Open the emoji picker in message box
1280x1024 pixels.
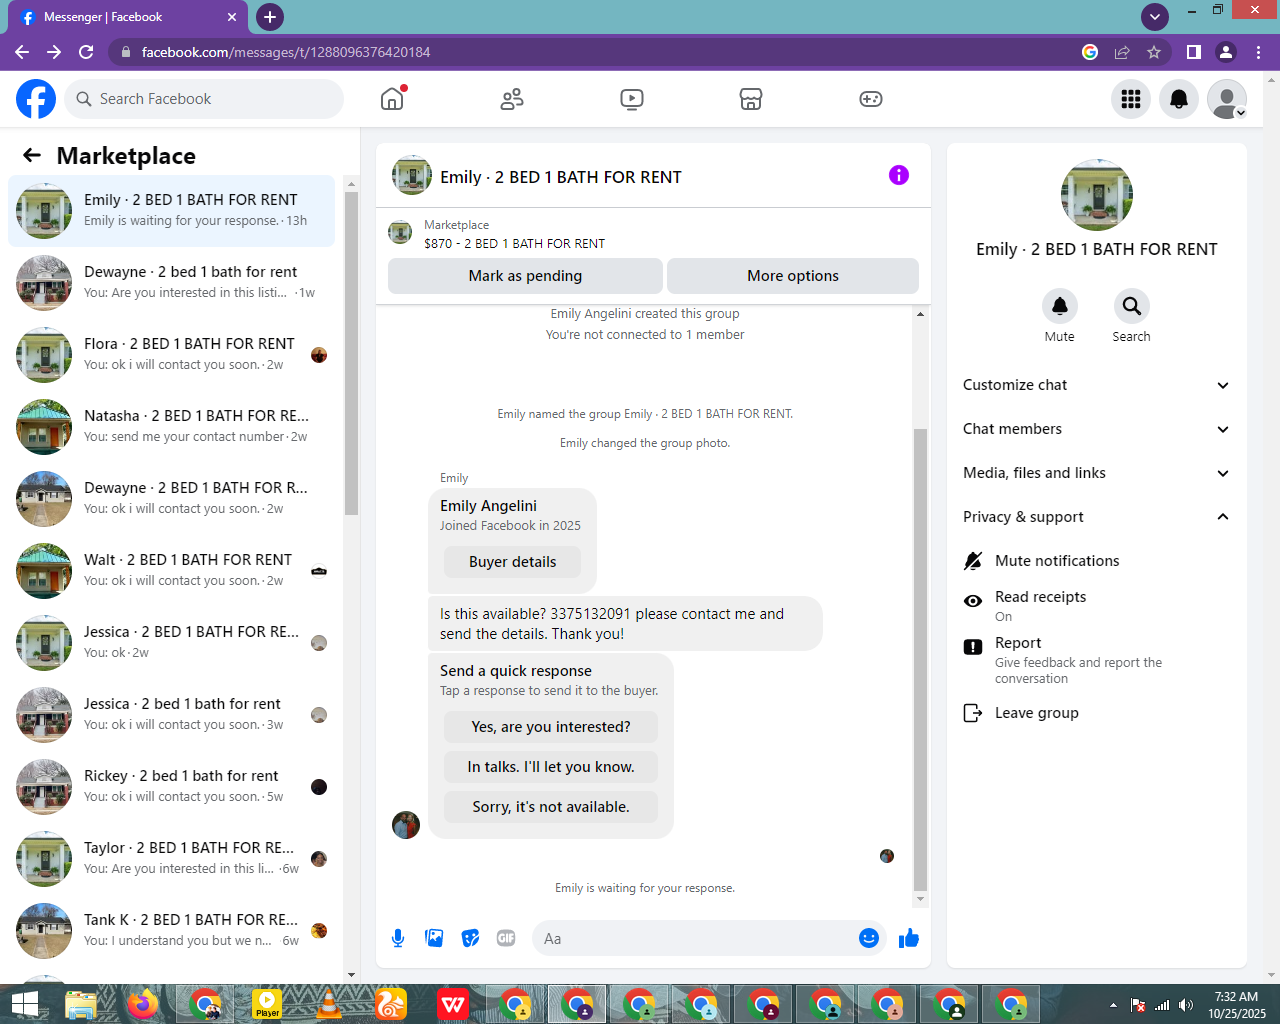pos(869,938)
